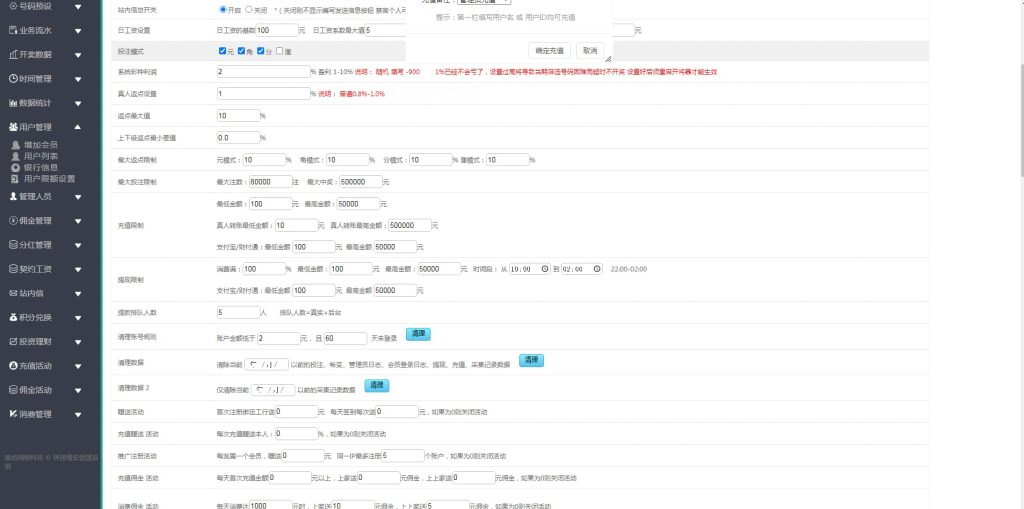1024x509 pixels.
Task: Click the 消费管理 icon
Action: click(x=14, y=414)
